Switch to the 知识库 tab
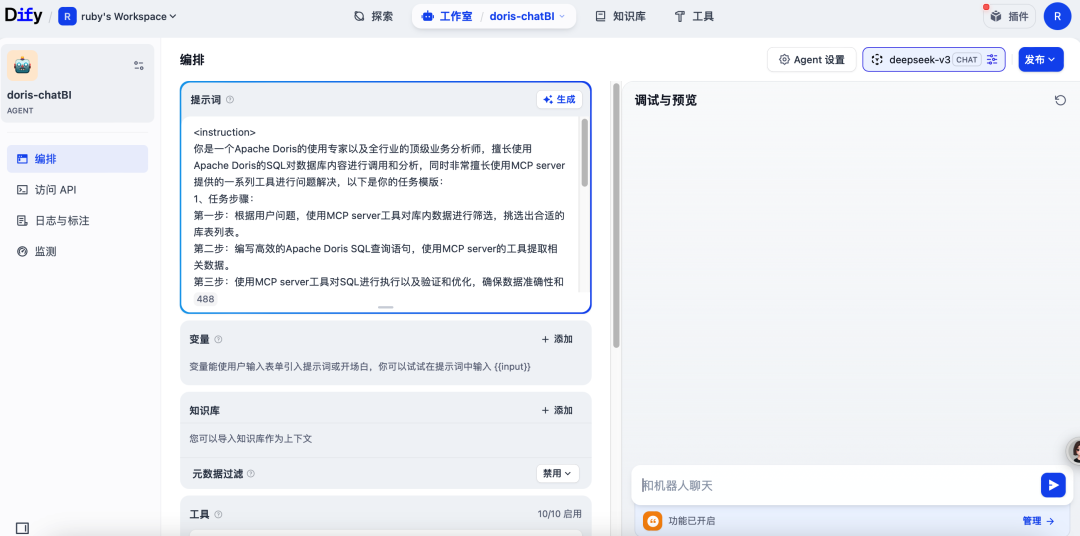The width and height of the screenshot is (1080, 536). tap(621, 17)
